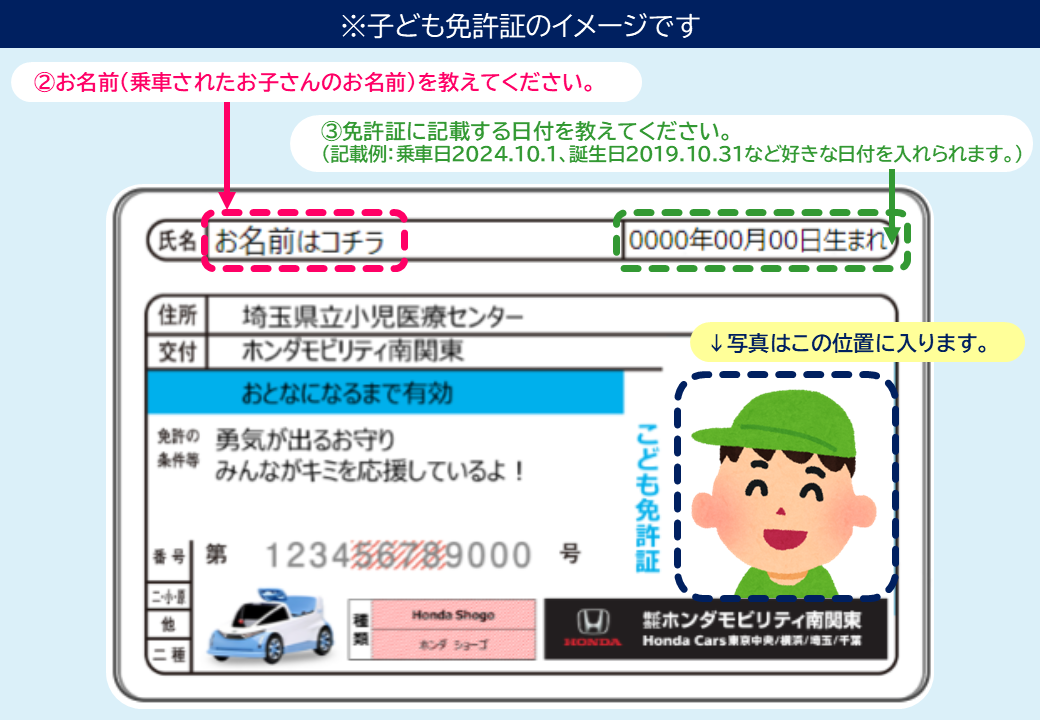
Task: Click the text 'Honda Cars 東京中央/横浜/埼玉/千葉'
Action: coord(751,640)
